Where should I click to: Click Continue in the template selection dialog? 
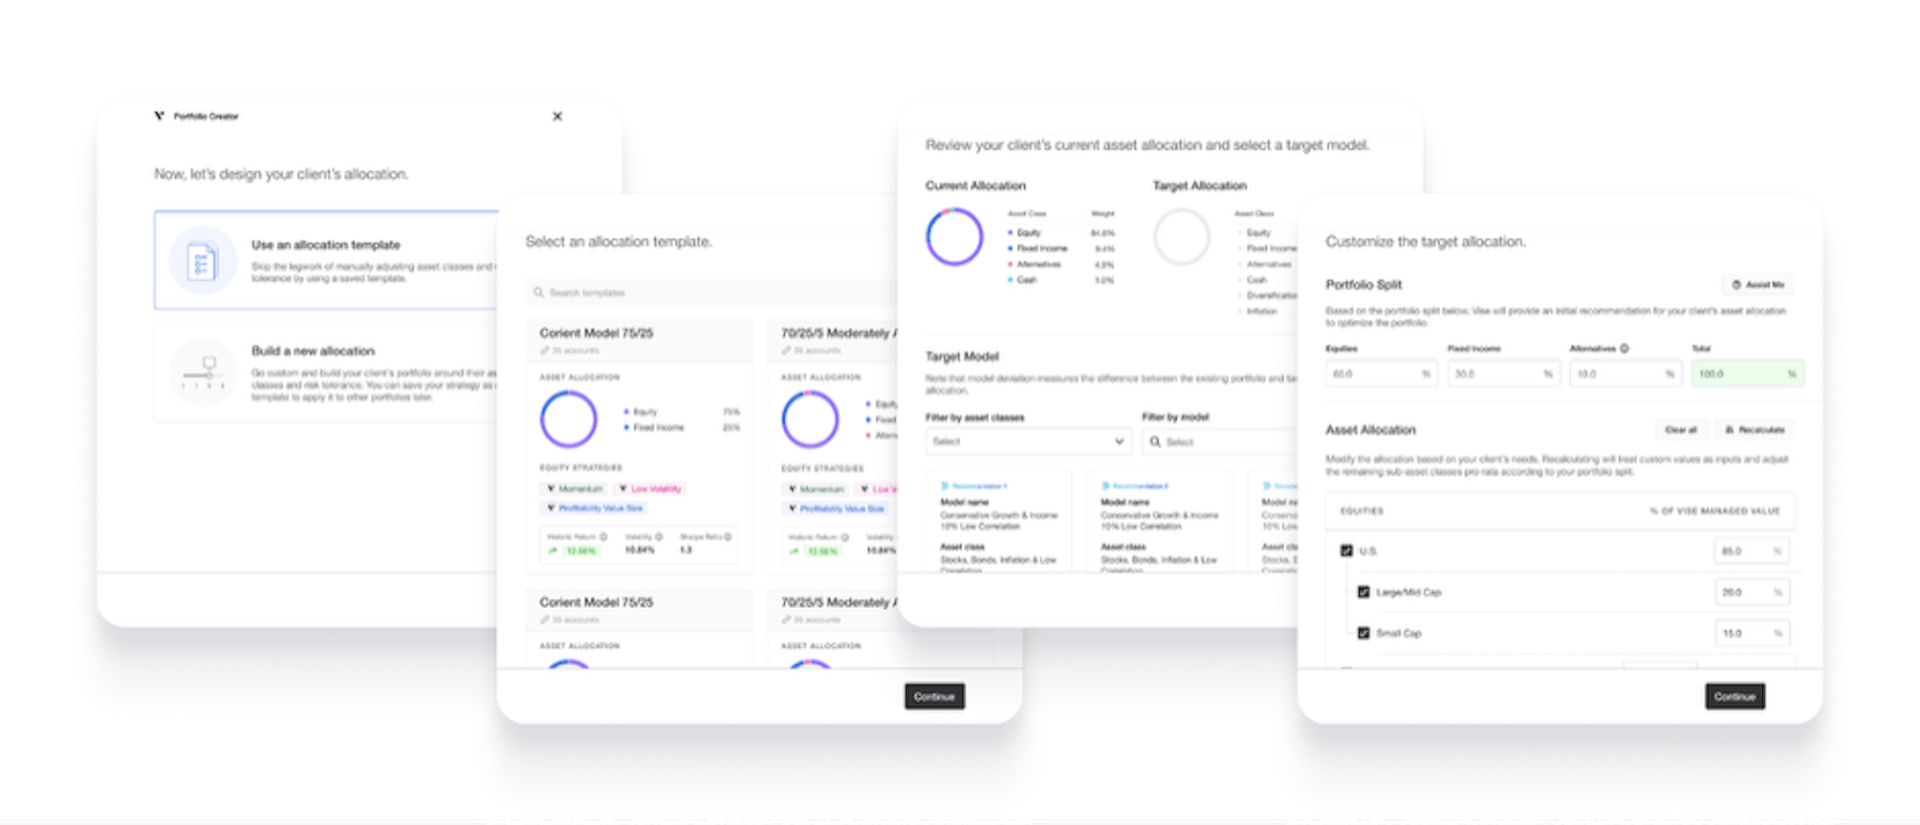click(934, 696)
